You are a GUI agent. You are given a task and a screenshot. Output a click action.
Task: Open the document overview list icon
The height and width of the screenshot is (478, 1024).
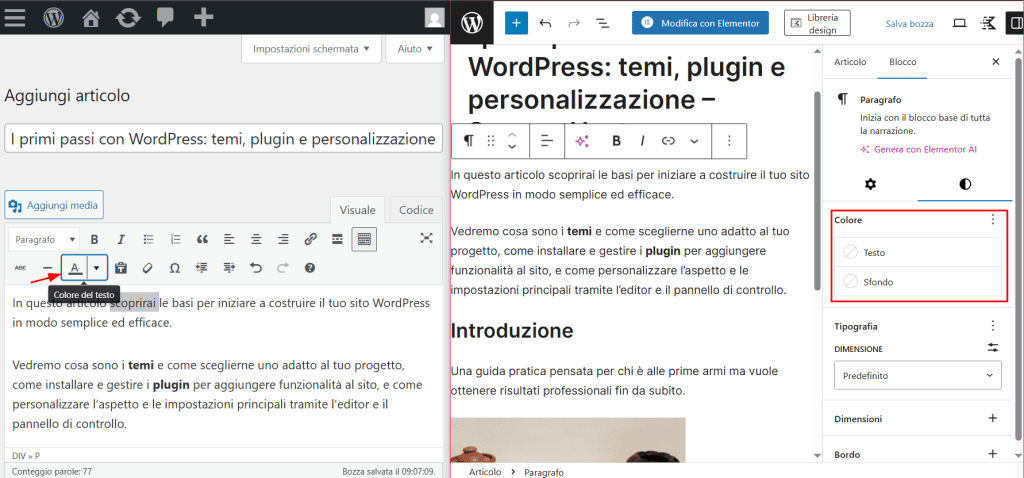603,22
